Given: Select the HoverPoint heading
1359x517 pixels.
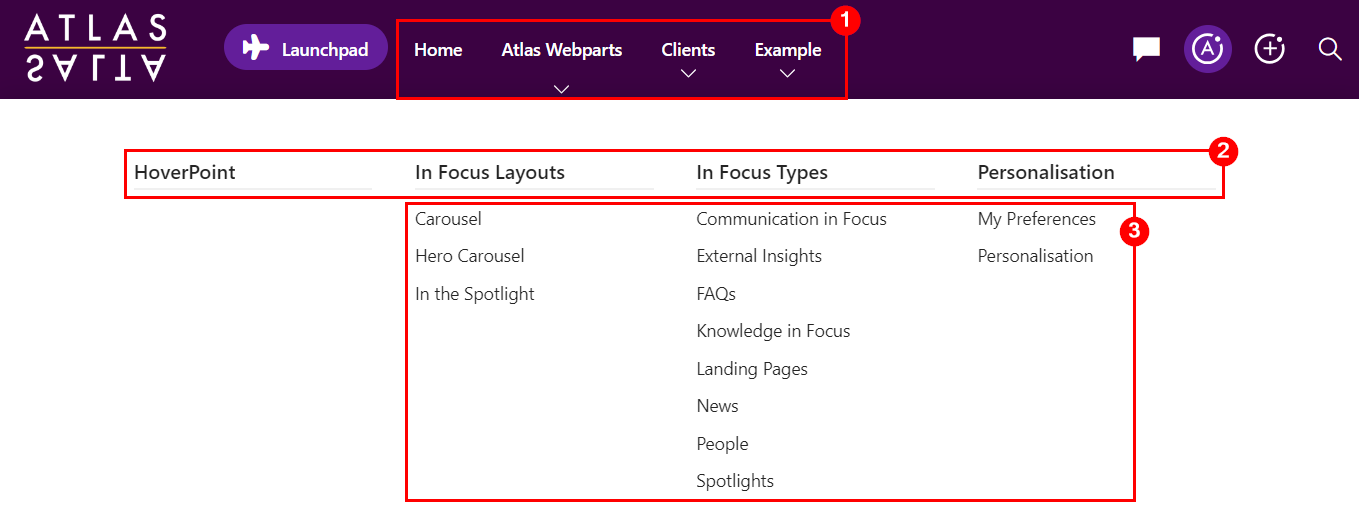Looking at the screenshot, I should coord(185,172).
